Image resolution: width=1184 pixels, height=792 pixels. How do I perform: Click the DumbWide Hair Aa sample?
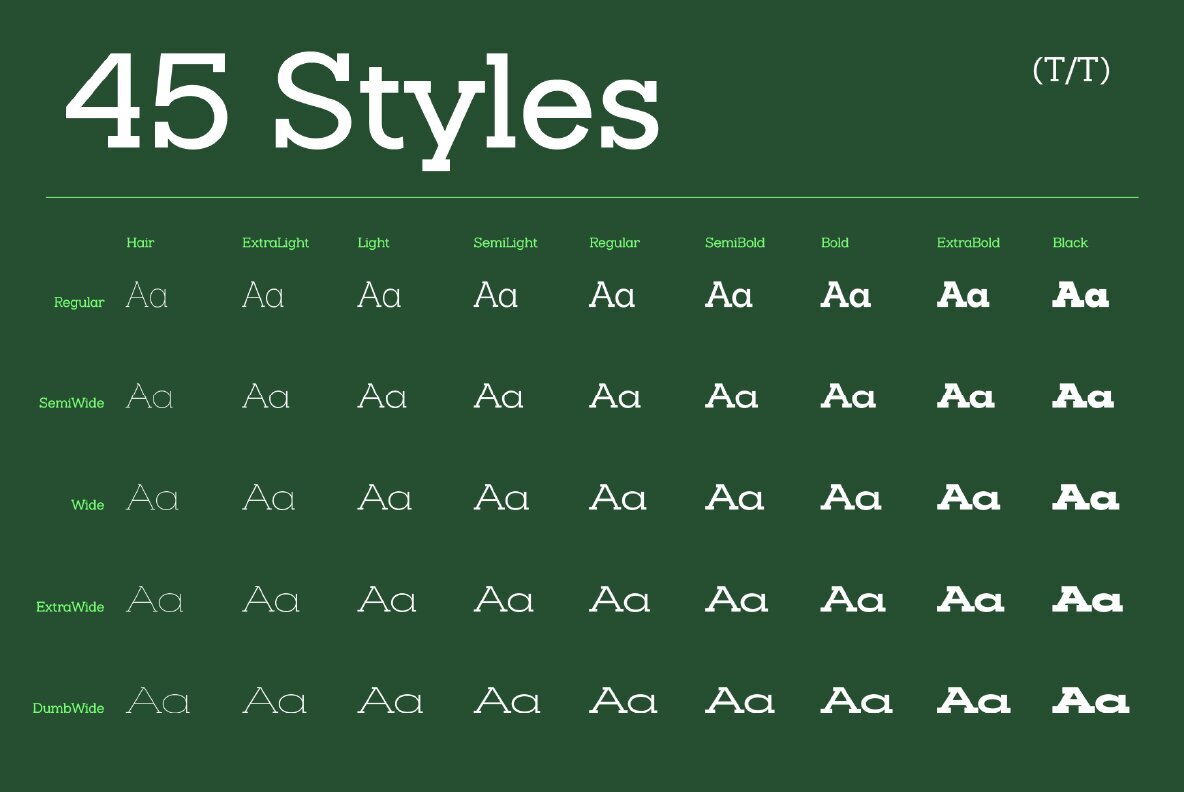point(157,701)
